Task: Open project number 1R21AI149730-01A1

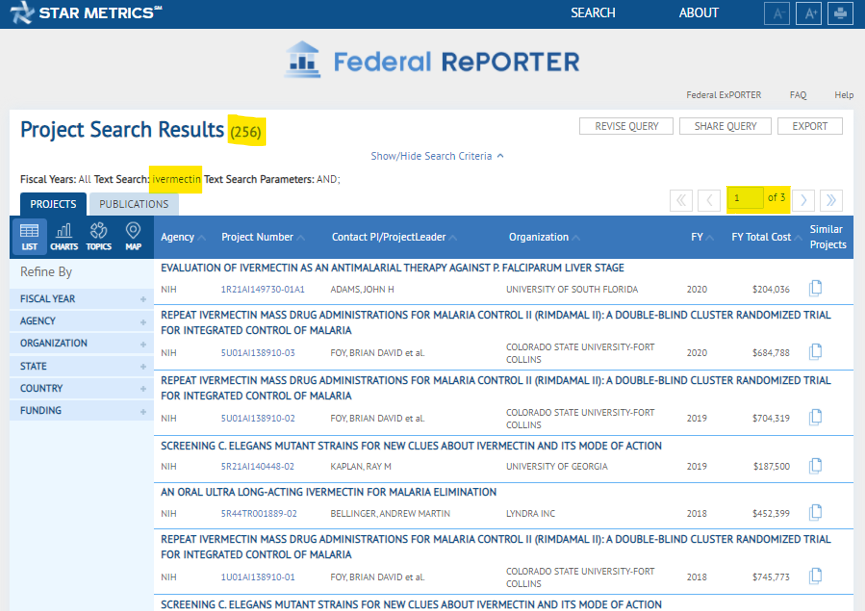Action: pos(263,289)
